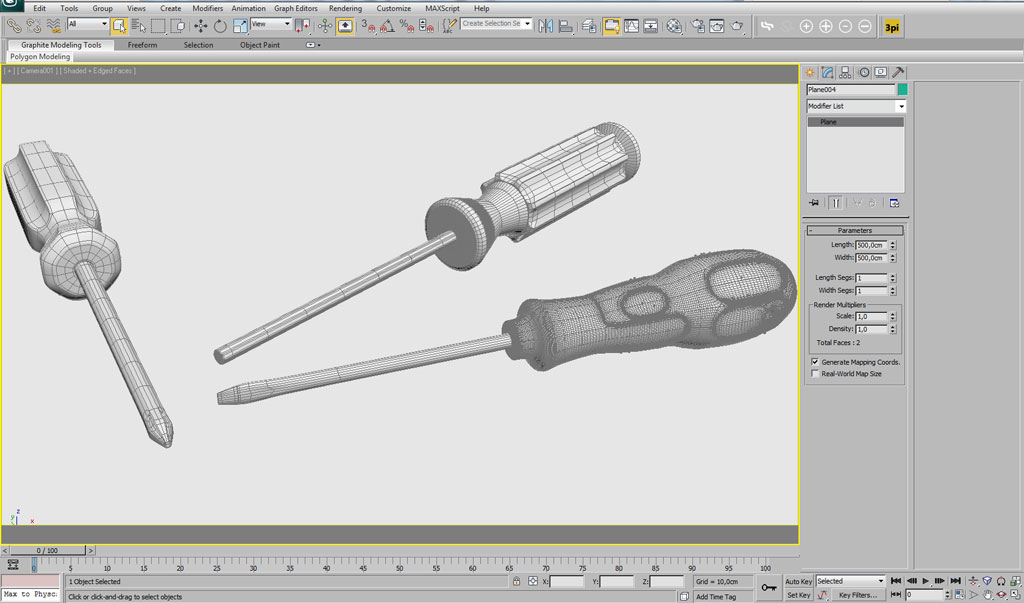Open the Curve Editor
Viewport: 1024px width, 603px height.
click(632, 26)
